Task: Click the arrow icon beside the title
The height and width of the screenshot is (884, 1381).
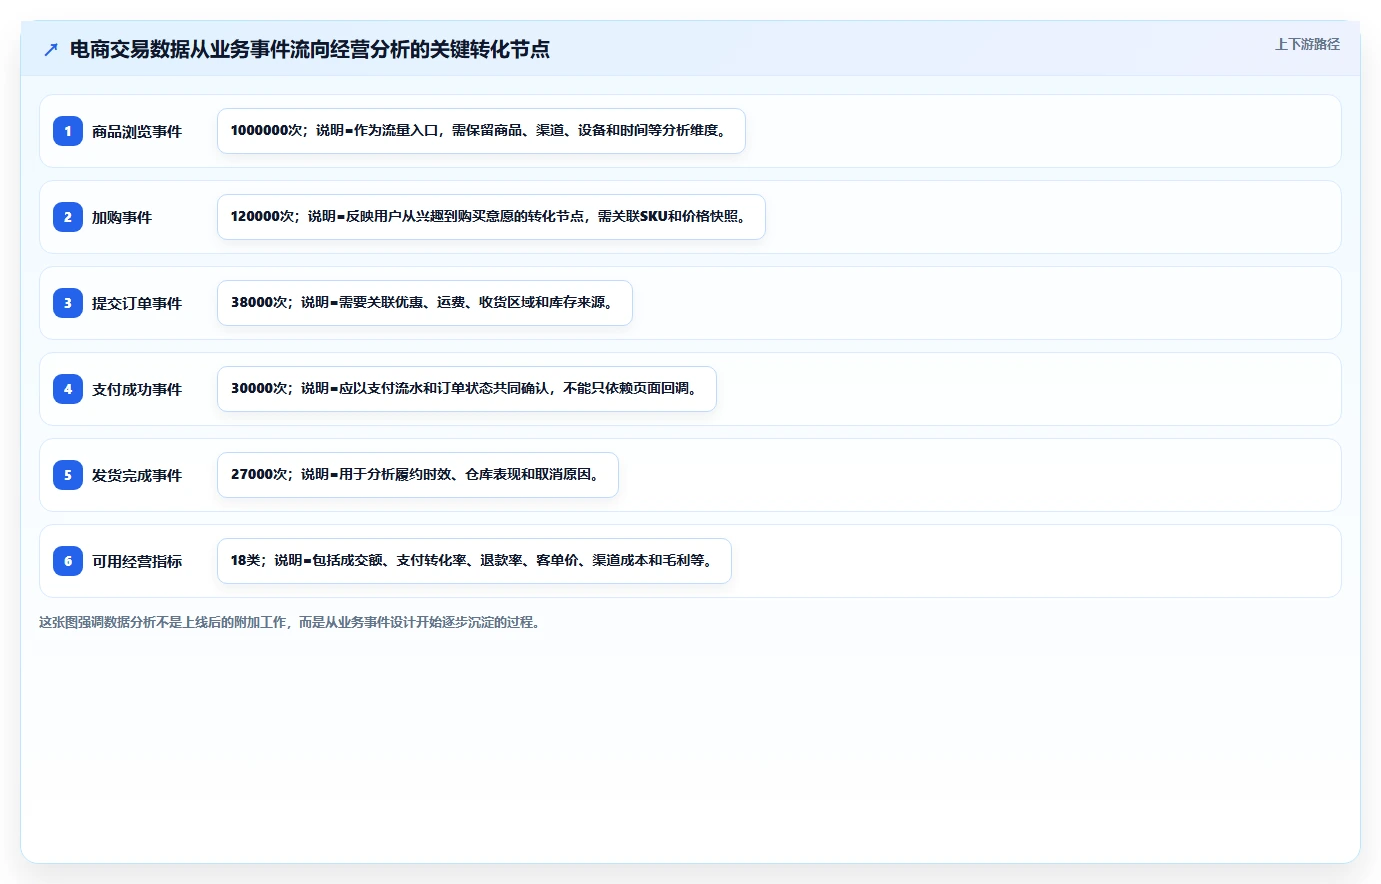Action: pos(51,49)
